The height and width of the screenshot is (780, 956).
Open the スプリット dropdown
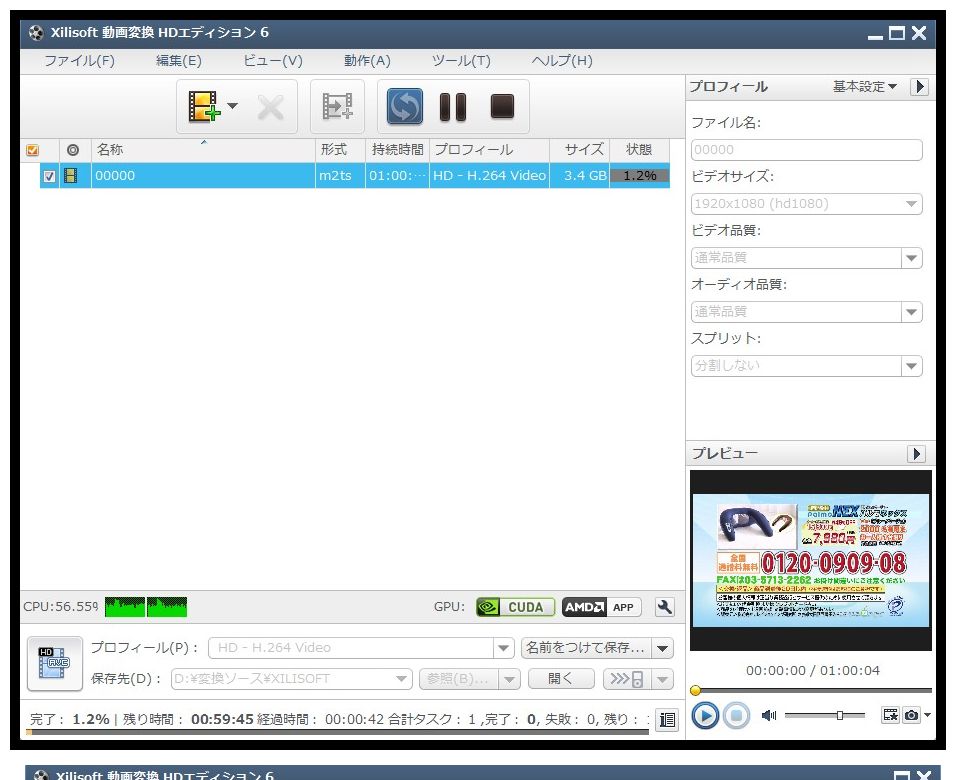click(x=807, y=366)
